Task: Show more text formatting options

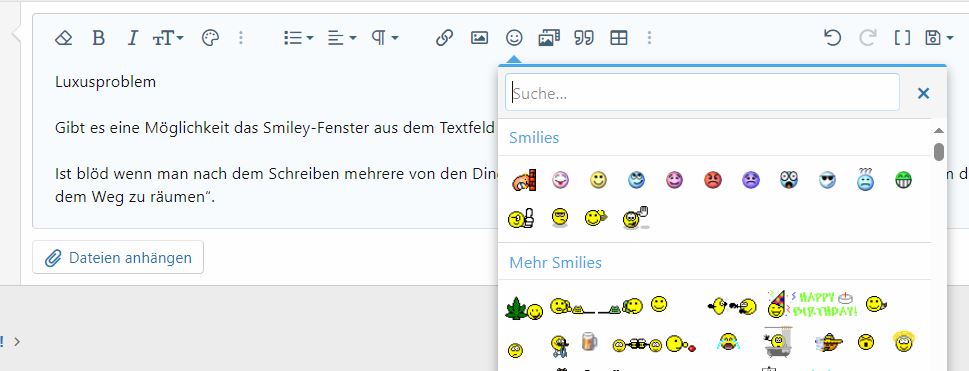Action: coord(241,38)
